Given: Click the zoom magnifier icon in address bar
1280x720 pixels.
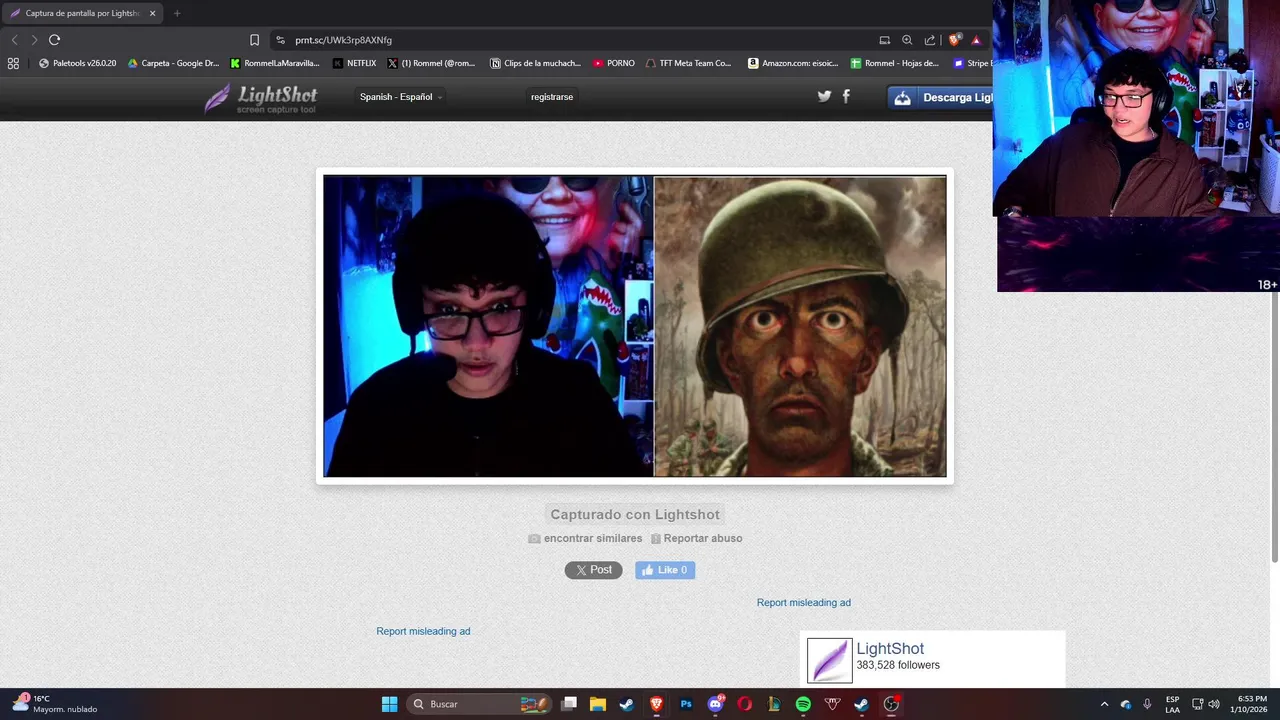Looking at the screenshot, I should [907, 40].
